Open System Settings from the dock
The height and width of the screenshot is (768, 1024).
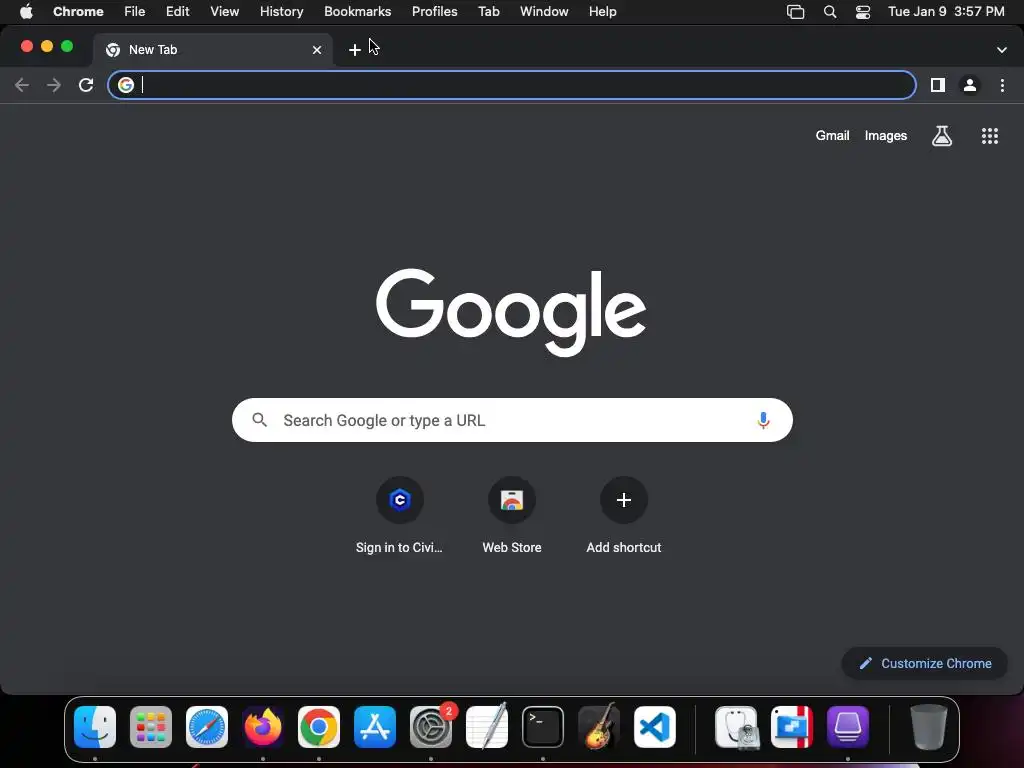431,727
